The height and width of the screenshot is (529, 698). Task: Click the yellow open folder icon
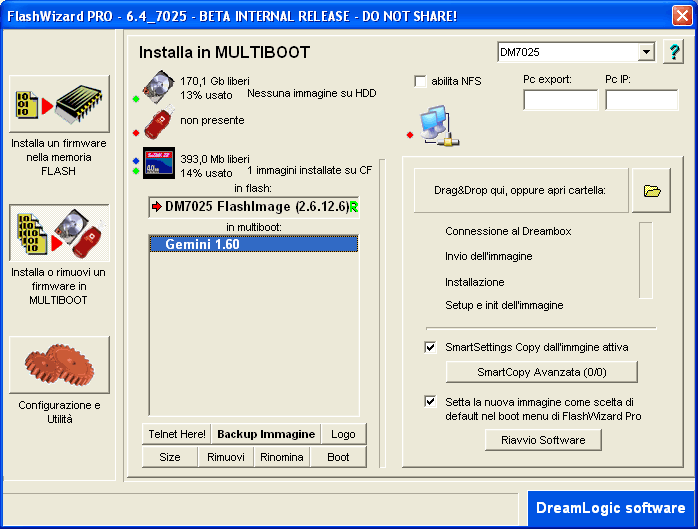pos(651,191)
